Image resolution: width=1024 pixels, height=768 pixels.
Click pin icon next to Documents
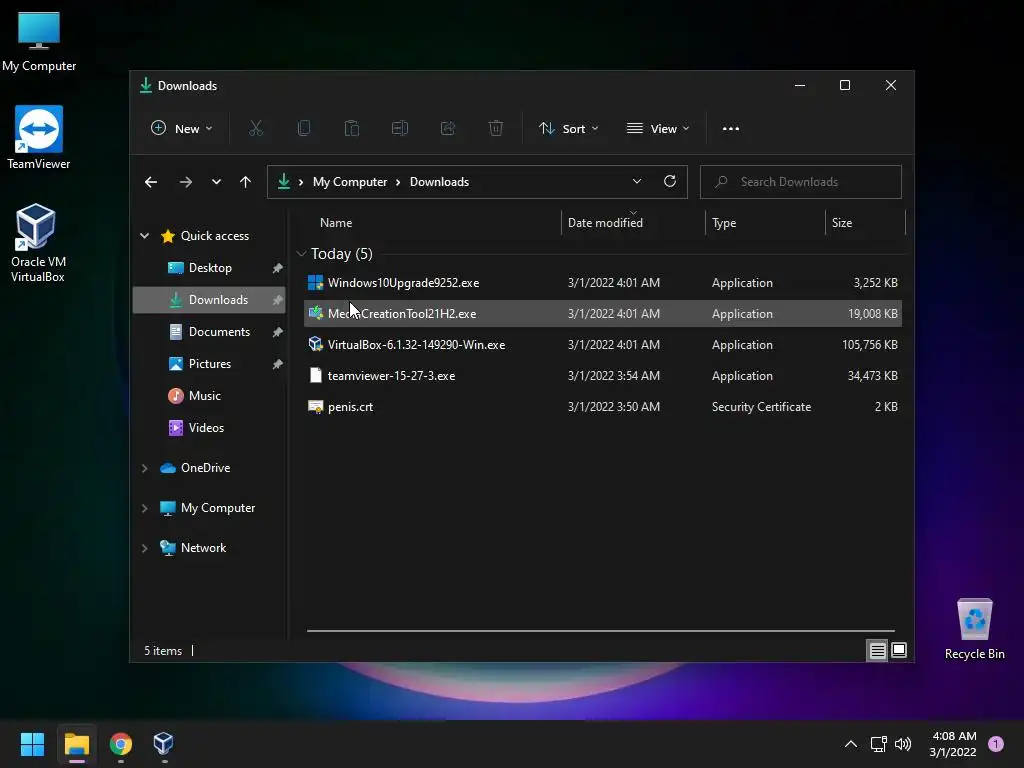[x=277, y=332]
